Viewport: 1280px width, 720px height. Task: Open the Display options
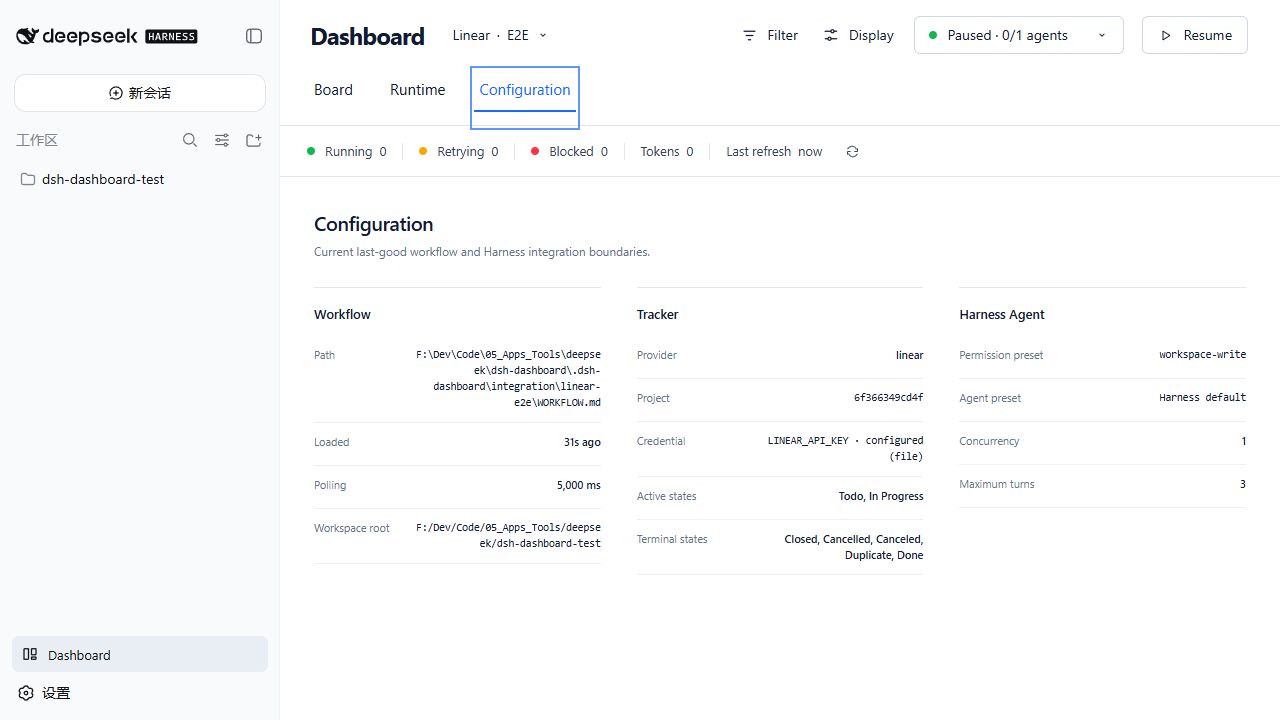coord(859,35)
